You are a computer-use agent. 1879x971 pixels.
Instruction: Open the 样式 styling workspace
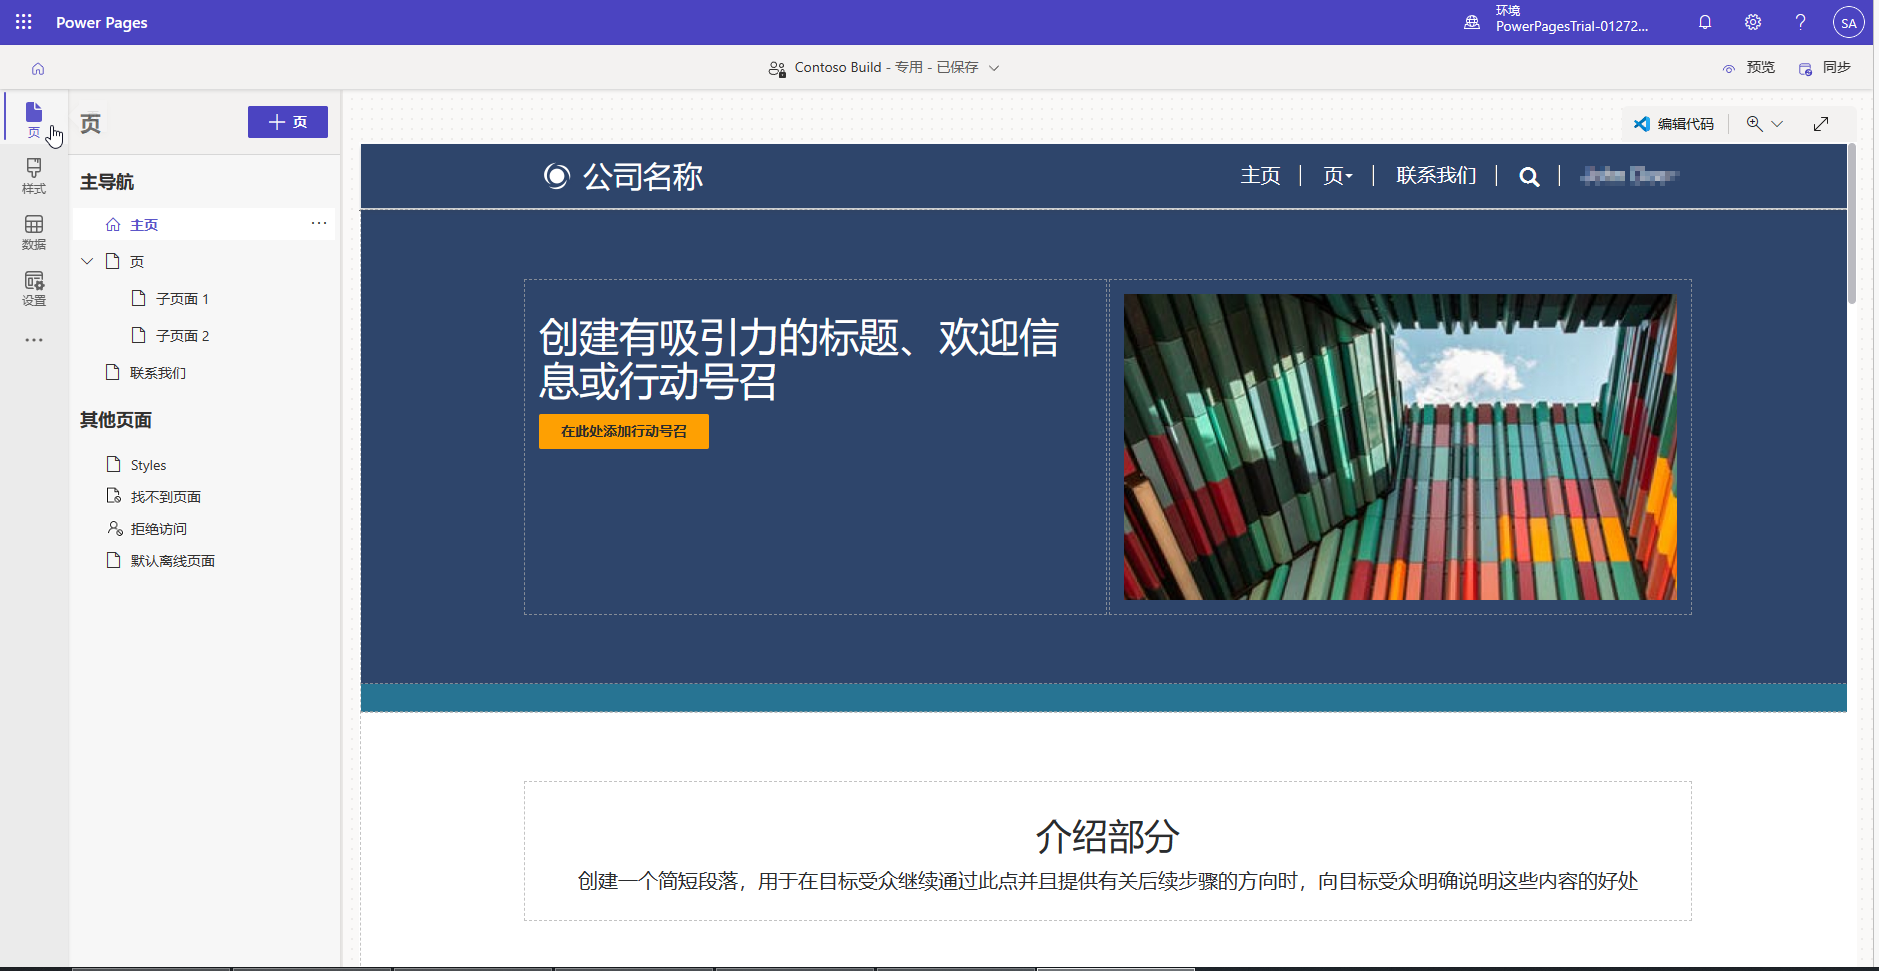[x=33, y=178]
